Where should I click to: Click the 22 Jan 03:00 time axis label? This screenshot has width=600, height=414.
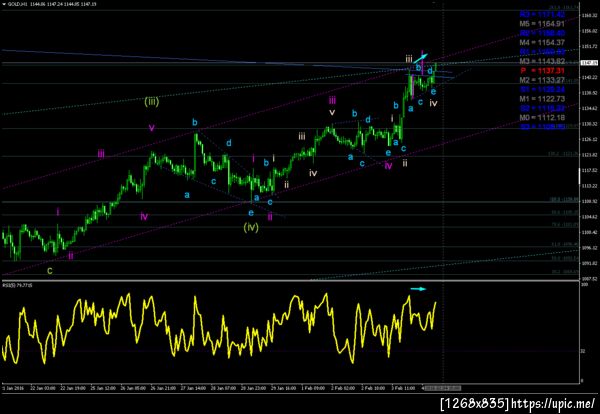42,388
